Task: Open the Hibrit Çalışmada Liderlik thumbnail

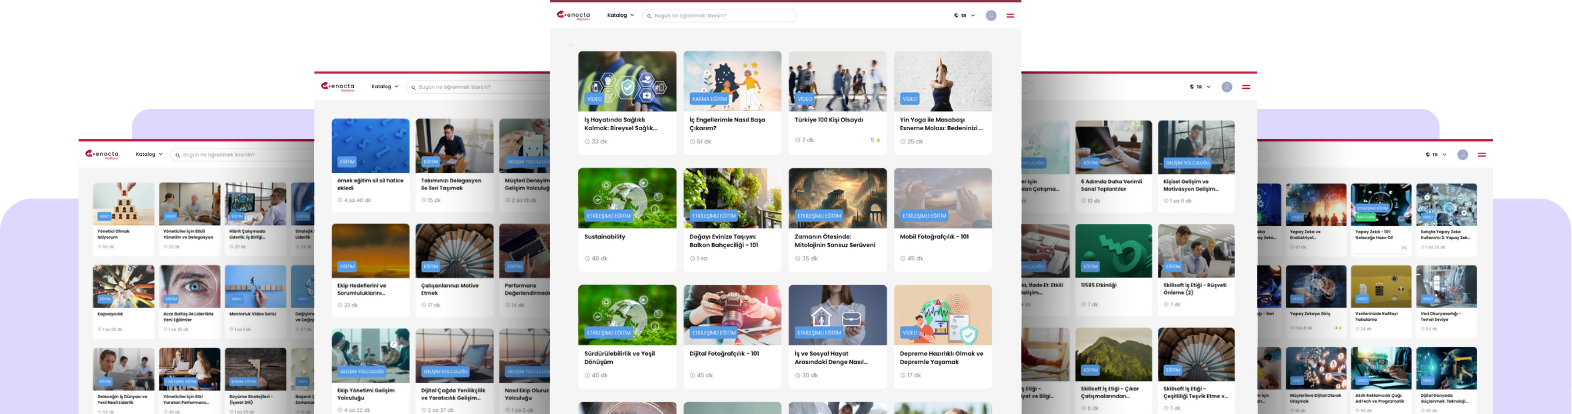Action: pos(256,203)
